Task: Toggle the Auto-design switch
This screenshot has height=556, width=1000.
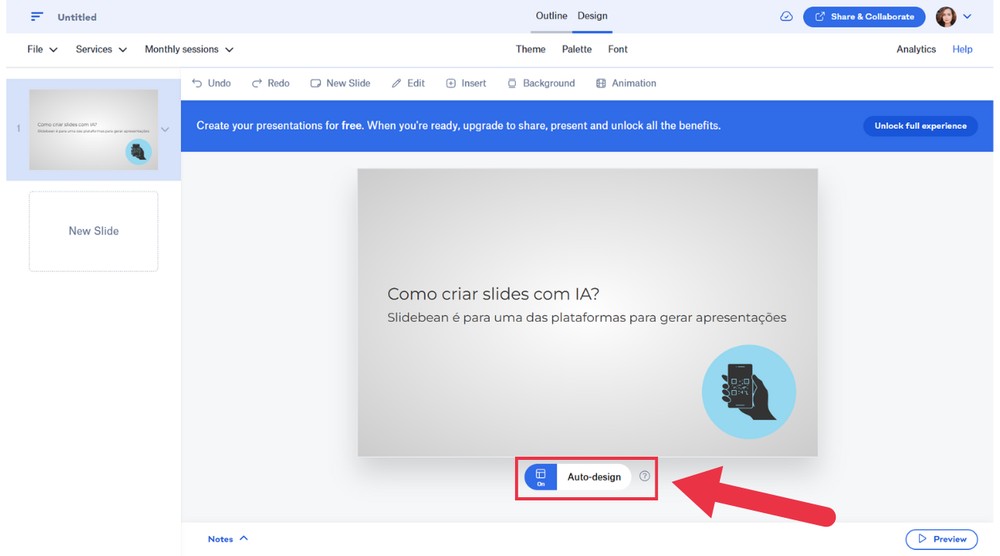Action: click(x=541, y=477)
